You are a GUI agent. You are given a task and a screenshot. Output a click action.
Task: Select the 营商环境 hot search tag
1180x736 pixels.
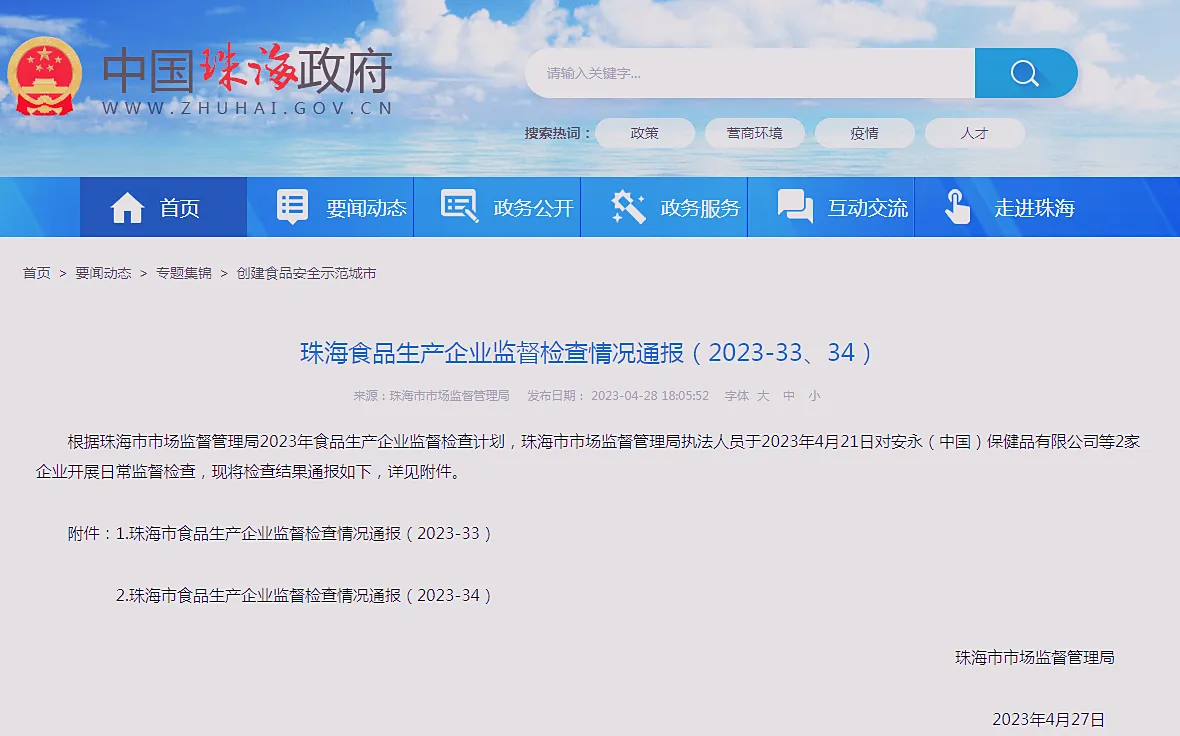click(755, 133)
